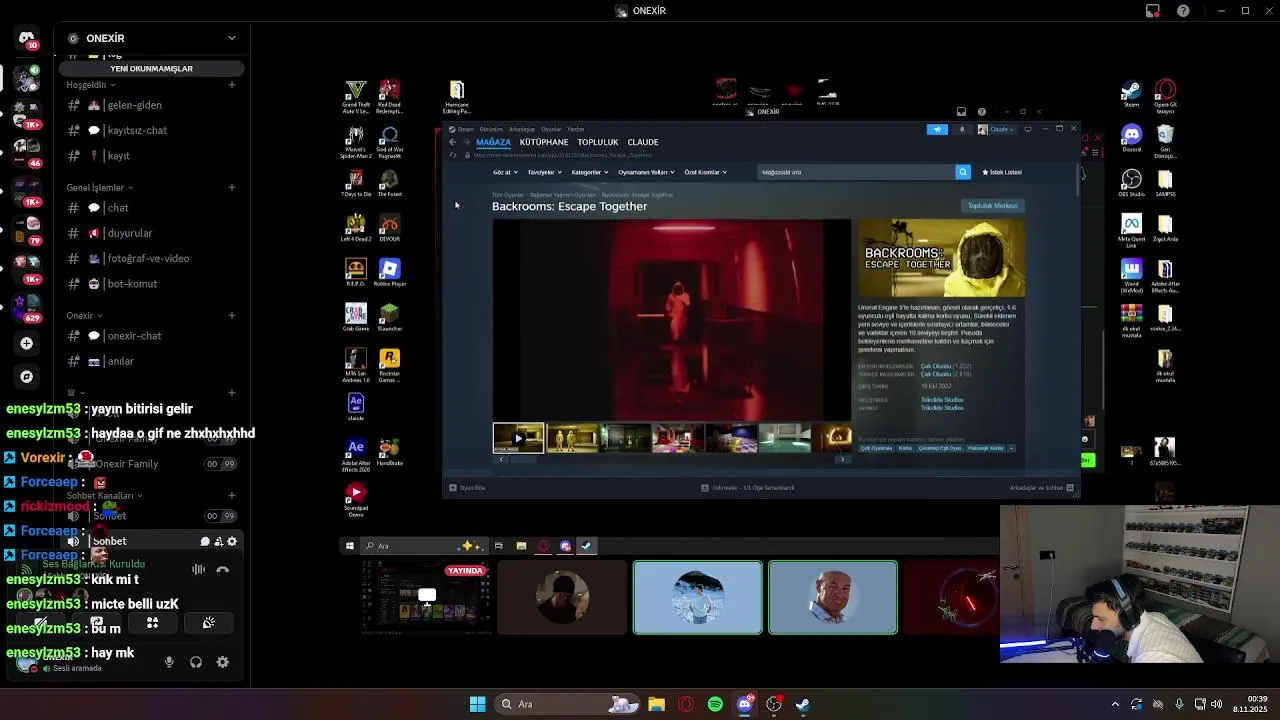Open ONEXİR server header dropdown
Viewport: 1280px width, 720px height.
(x=152, y=38)
